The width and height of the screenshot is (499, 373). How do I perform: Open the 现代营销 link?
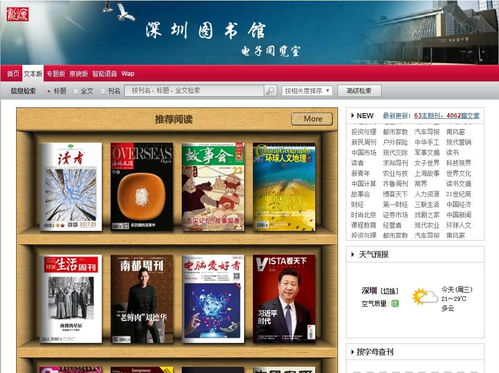click(x=459, y=142)
